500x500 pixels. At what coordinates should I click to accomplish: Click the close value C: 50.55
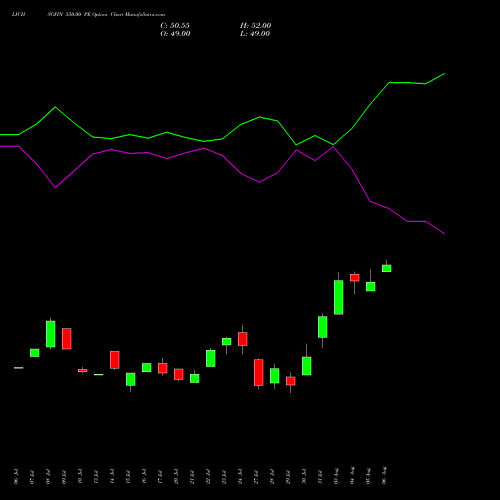click(x=175, y=26)
